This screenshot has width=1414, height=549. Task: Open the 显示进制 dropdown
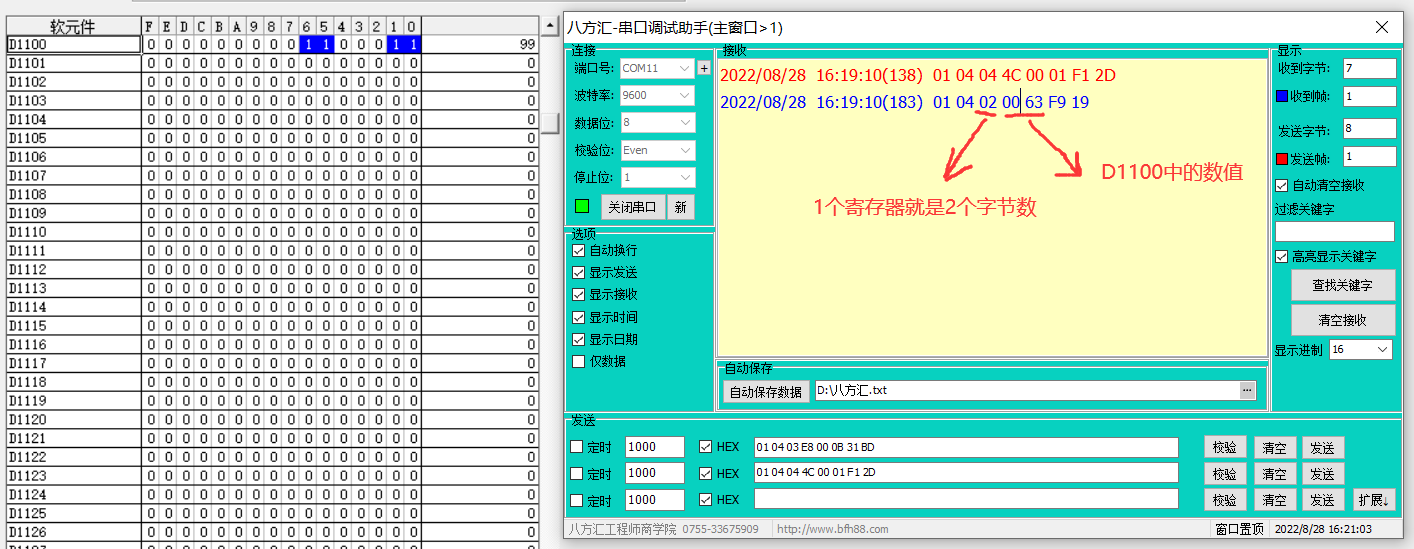pos(1360,349)
